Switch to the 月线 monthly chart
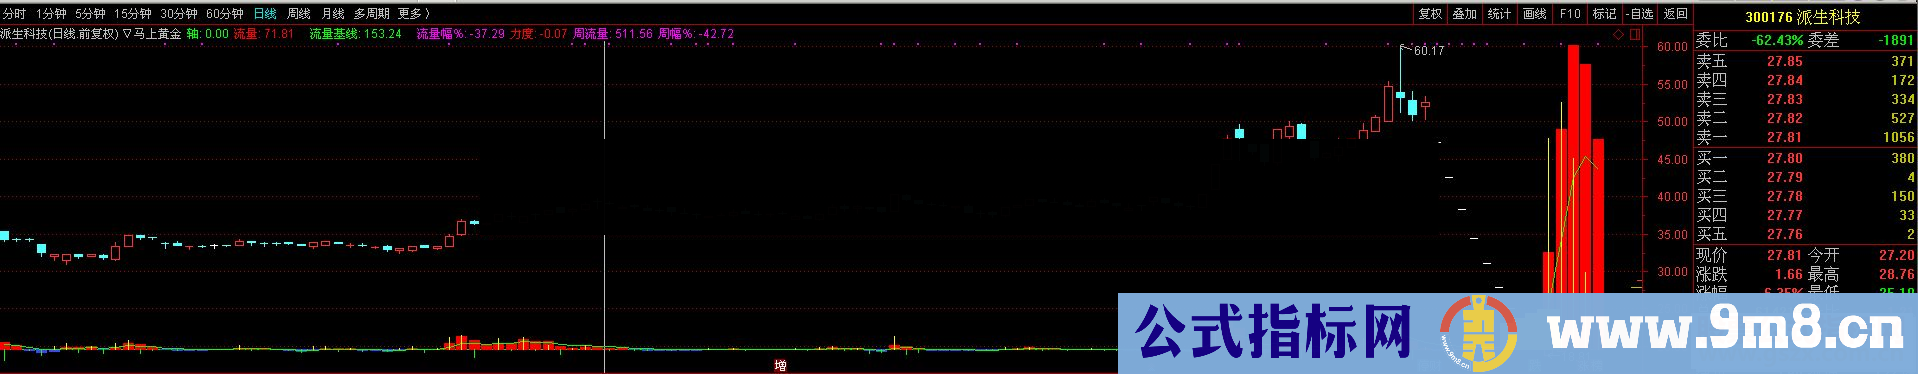Viewport: 1918px width, 374px height. [x=332, y=13]
